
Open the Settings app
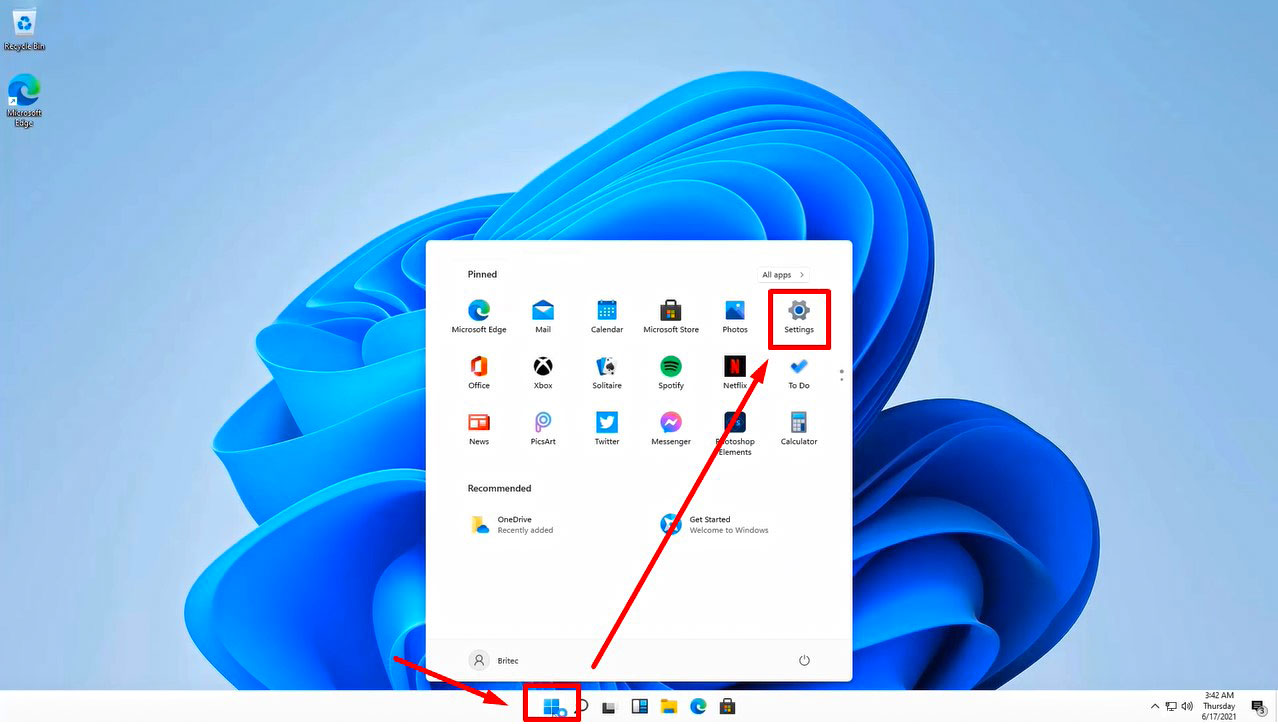click(799, 317)
